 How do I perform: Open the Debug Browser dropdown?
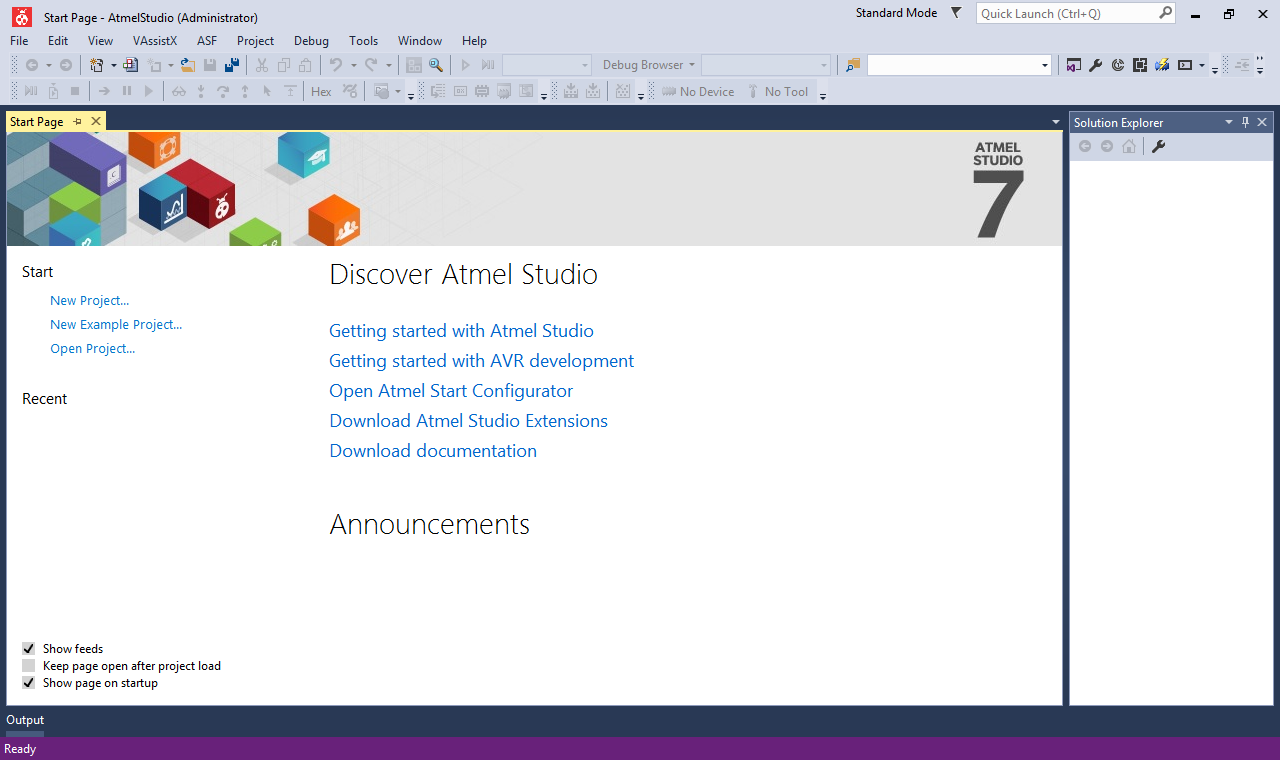coord(648,65)
